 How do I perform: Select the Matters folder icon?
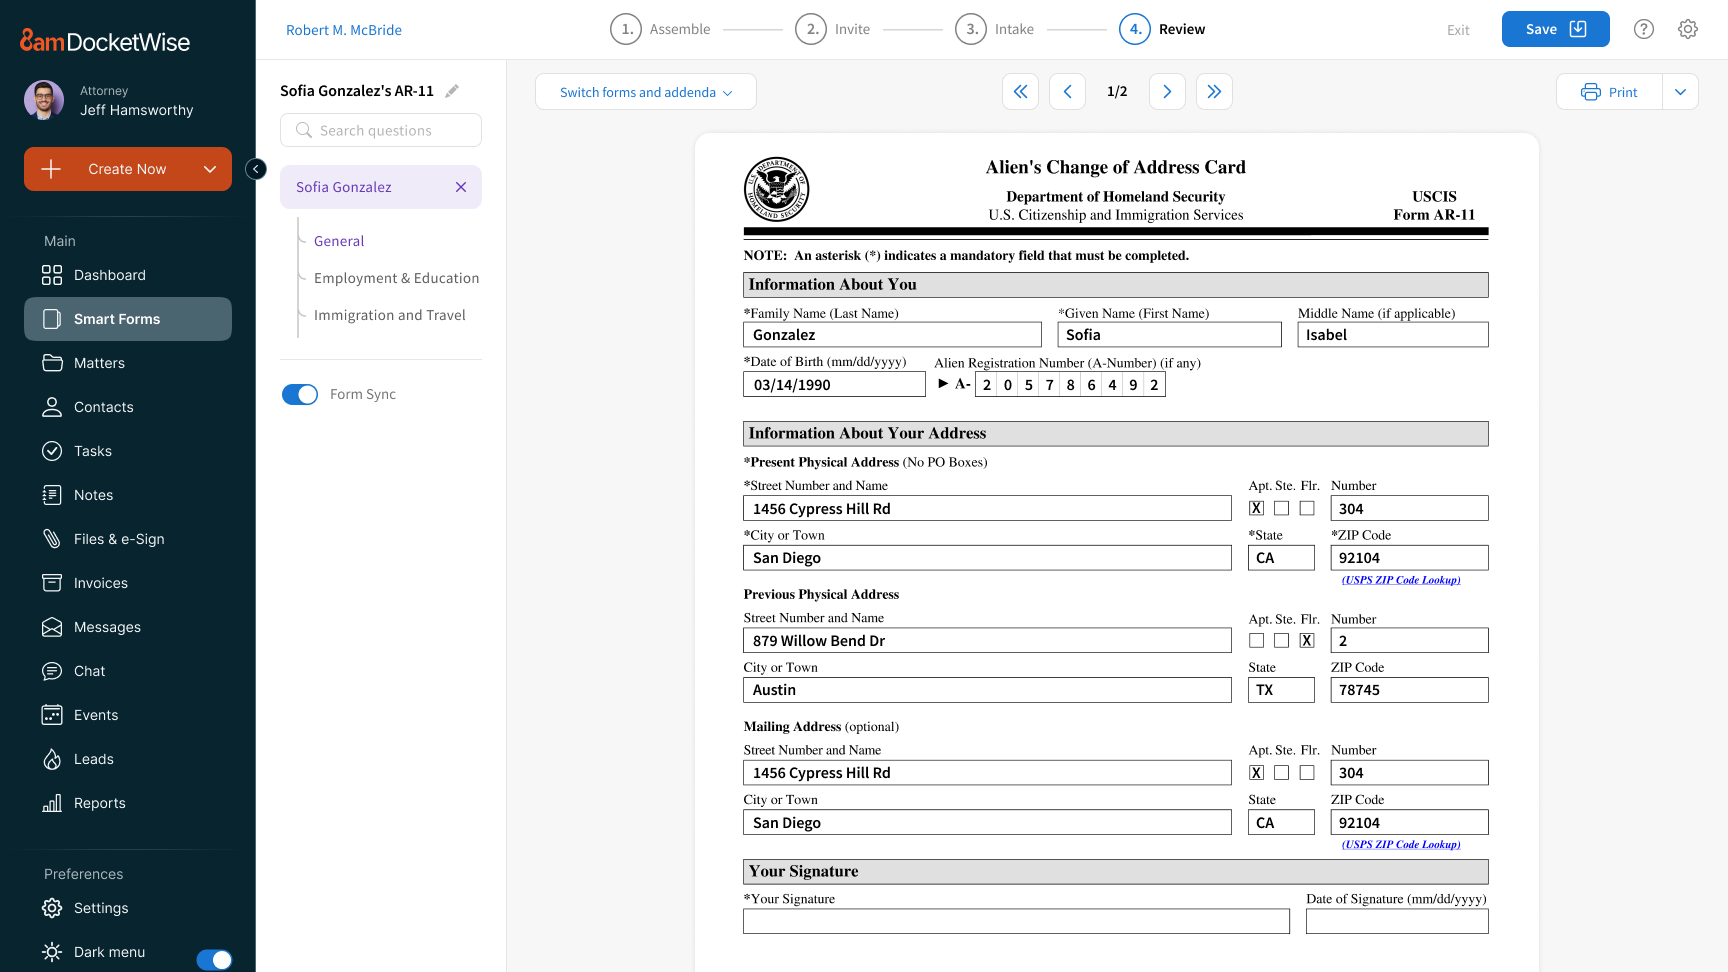click(53, 363)
